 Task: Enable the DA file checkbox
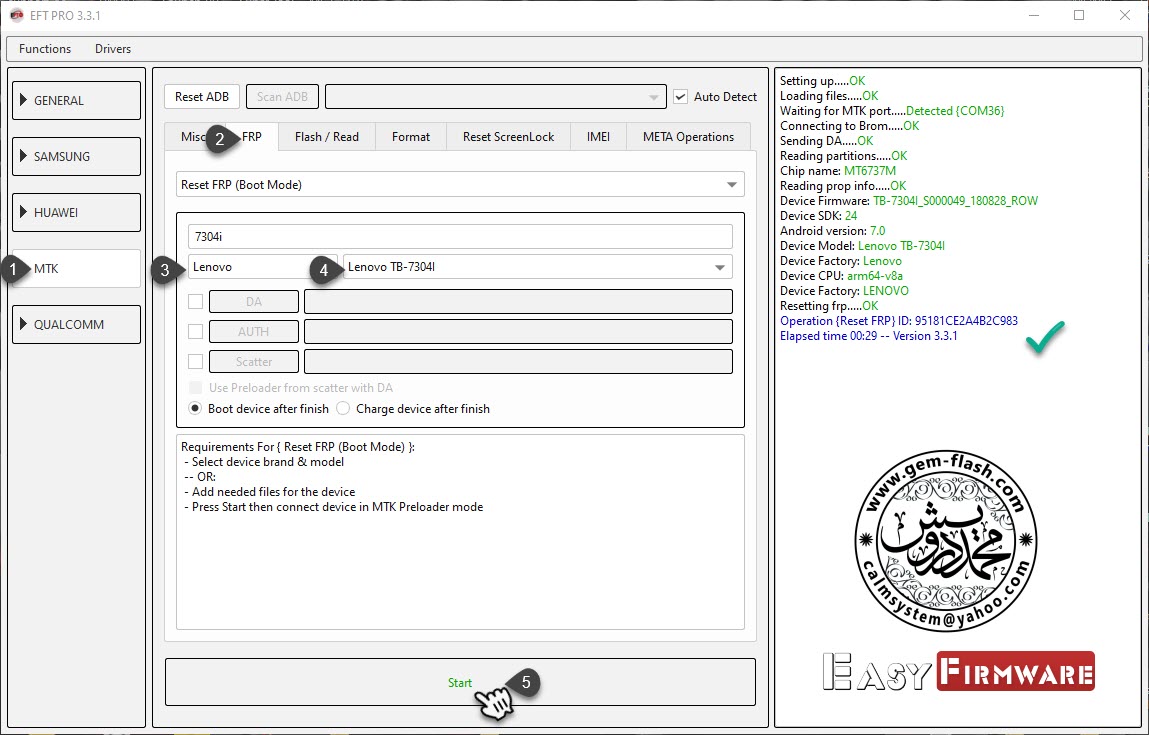click(x=196, y=301)
